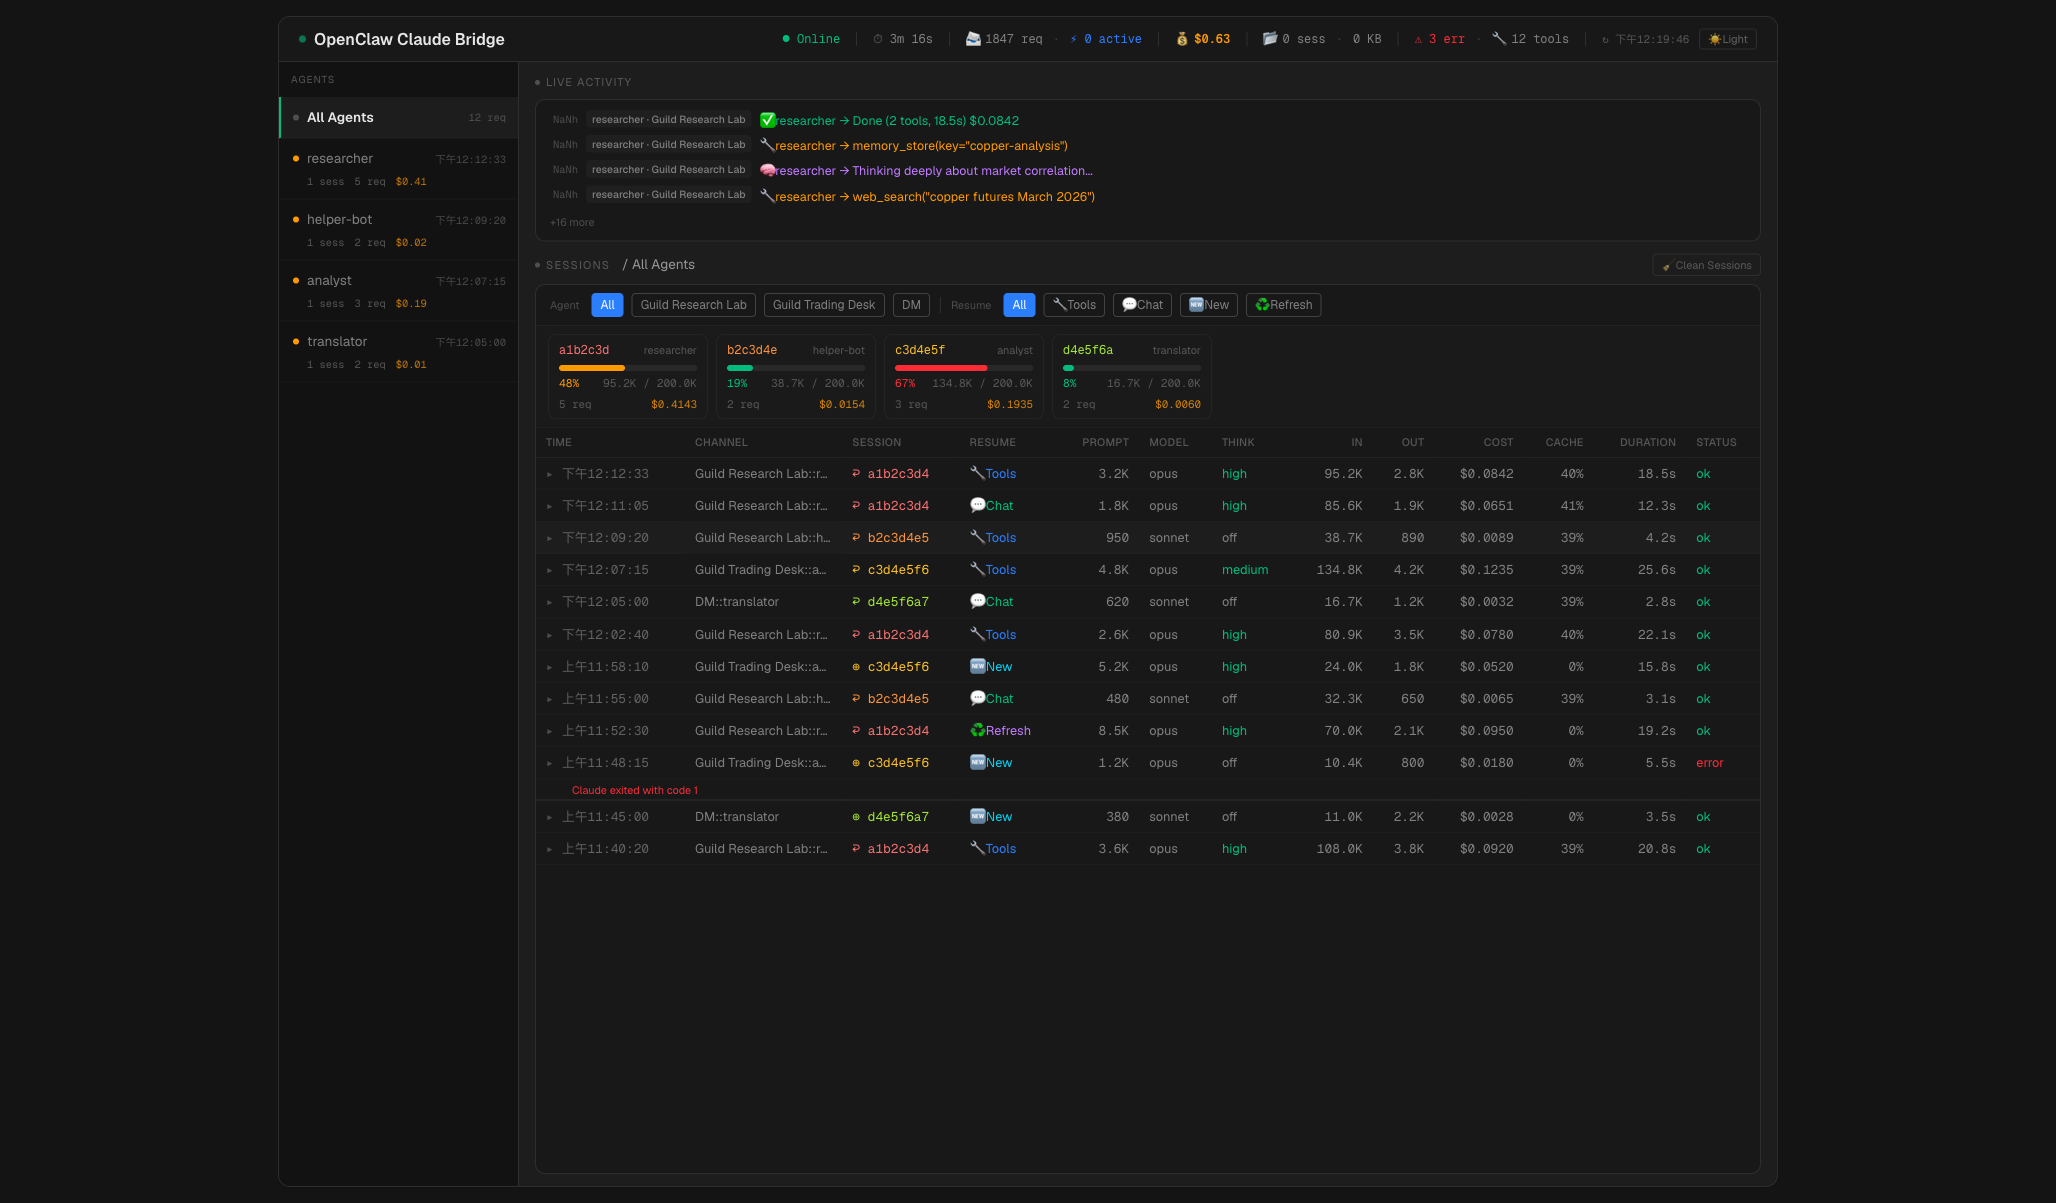Expand the '+16 more' live activity entries
The image size is (2056, 1203).
pyautogui.click(x=571, y=222)
